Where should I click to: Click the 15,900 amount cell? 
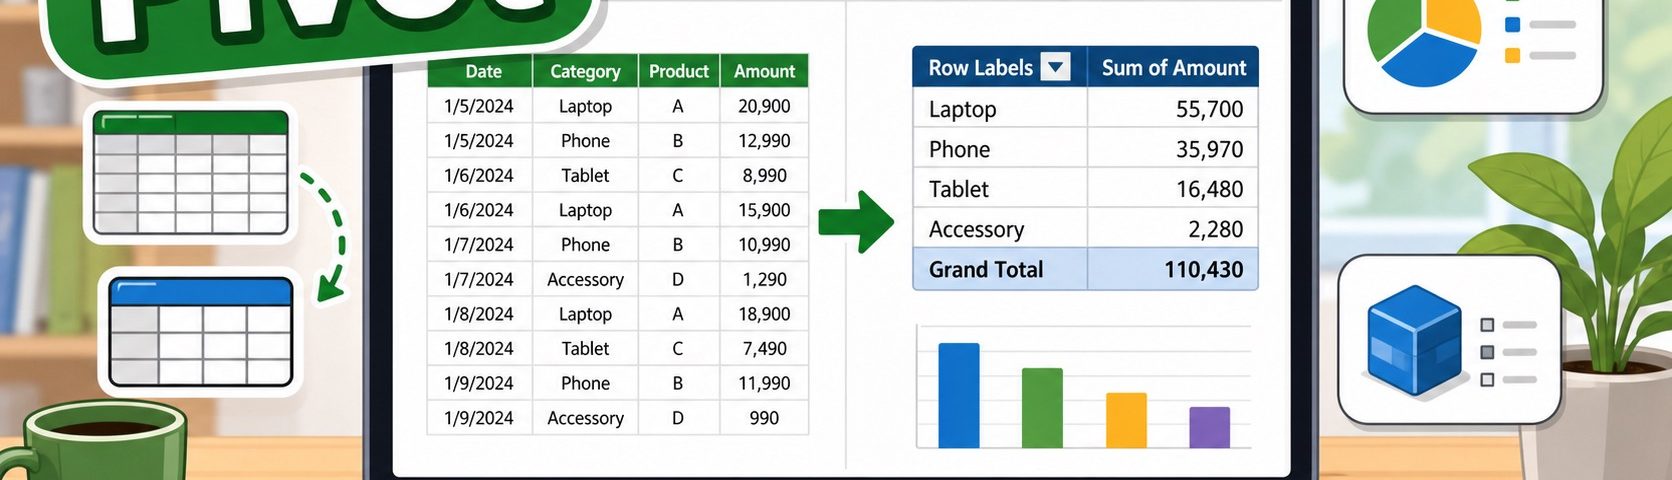[764, 210]
